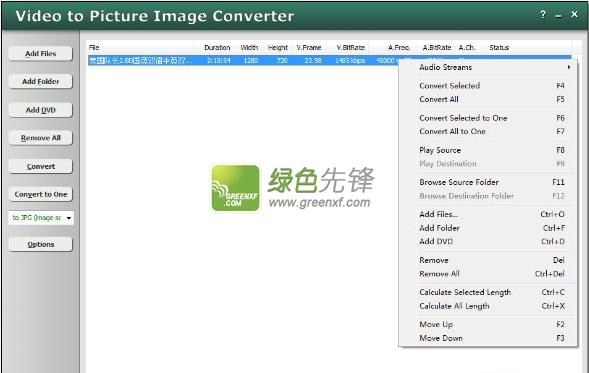Screen dimensions: 589x373
Task: Click the V.Frame column header
Action: point(308,48)
